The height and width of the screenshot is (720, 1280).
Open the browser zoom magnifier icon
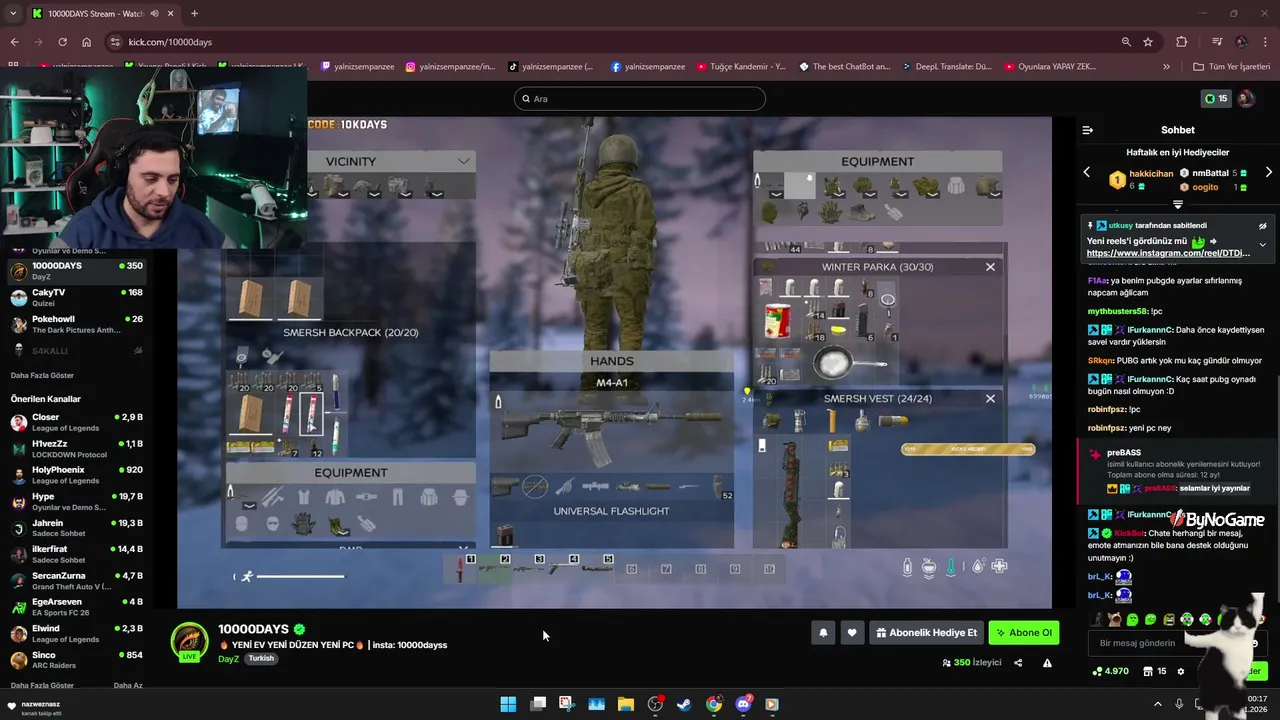coord(1126,42)
